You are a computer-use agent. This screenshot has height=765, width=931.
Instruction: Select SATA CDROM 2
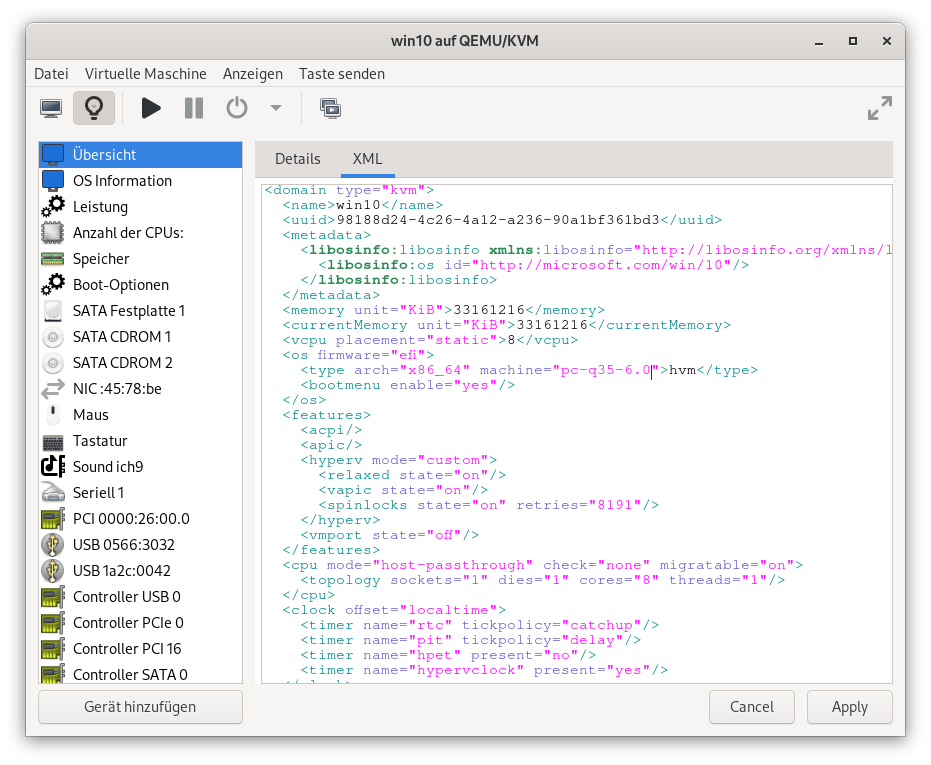tap(141, 363)
